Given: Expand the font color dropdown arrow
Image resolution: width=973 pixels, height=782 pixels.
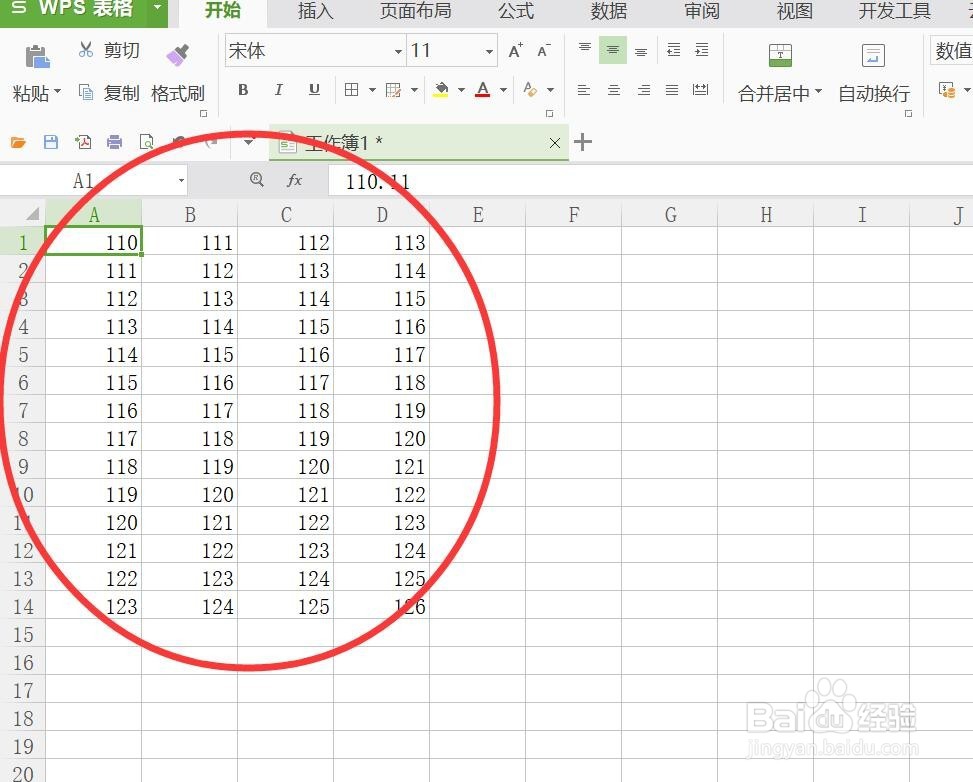Looking at the screenshot, I should pos(503,90).
